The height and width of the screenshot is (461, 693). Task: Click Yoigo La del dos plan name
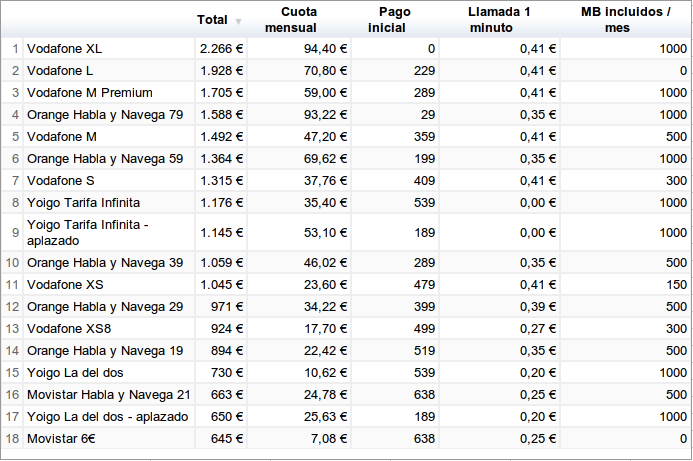coord(75,373)
